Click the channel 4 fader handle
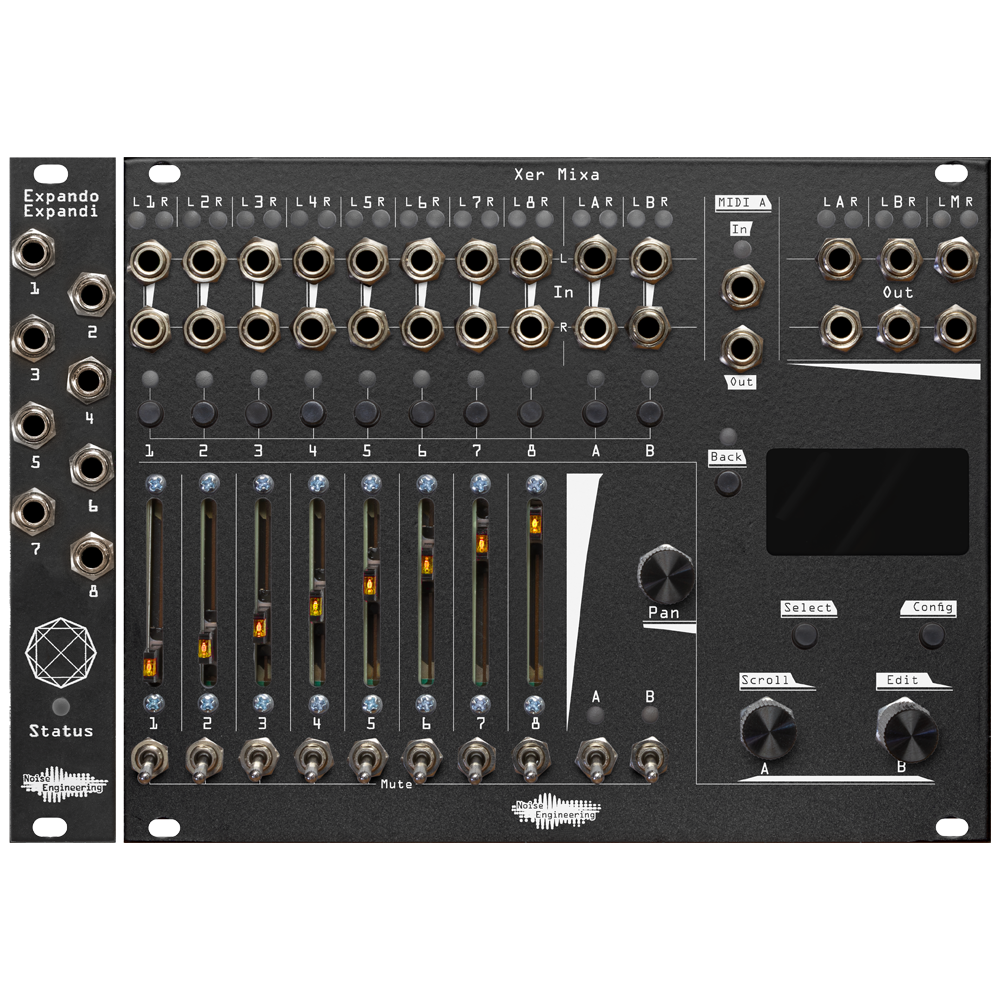 tap(316, 605)
